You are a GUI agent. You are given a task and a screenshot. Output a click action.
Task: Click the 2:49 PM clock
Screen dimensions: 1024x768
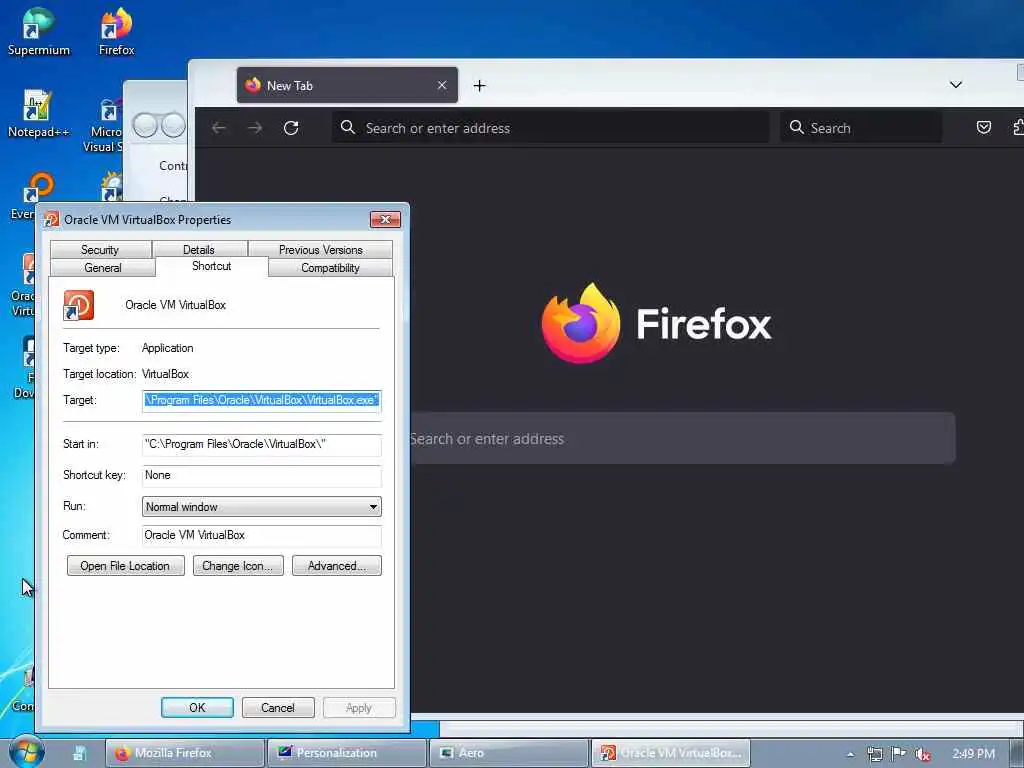pos(973,754)
